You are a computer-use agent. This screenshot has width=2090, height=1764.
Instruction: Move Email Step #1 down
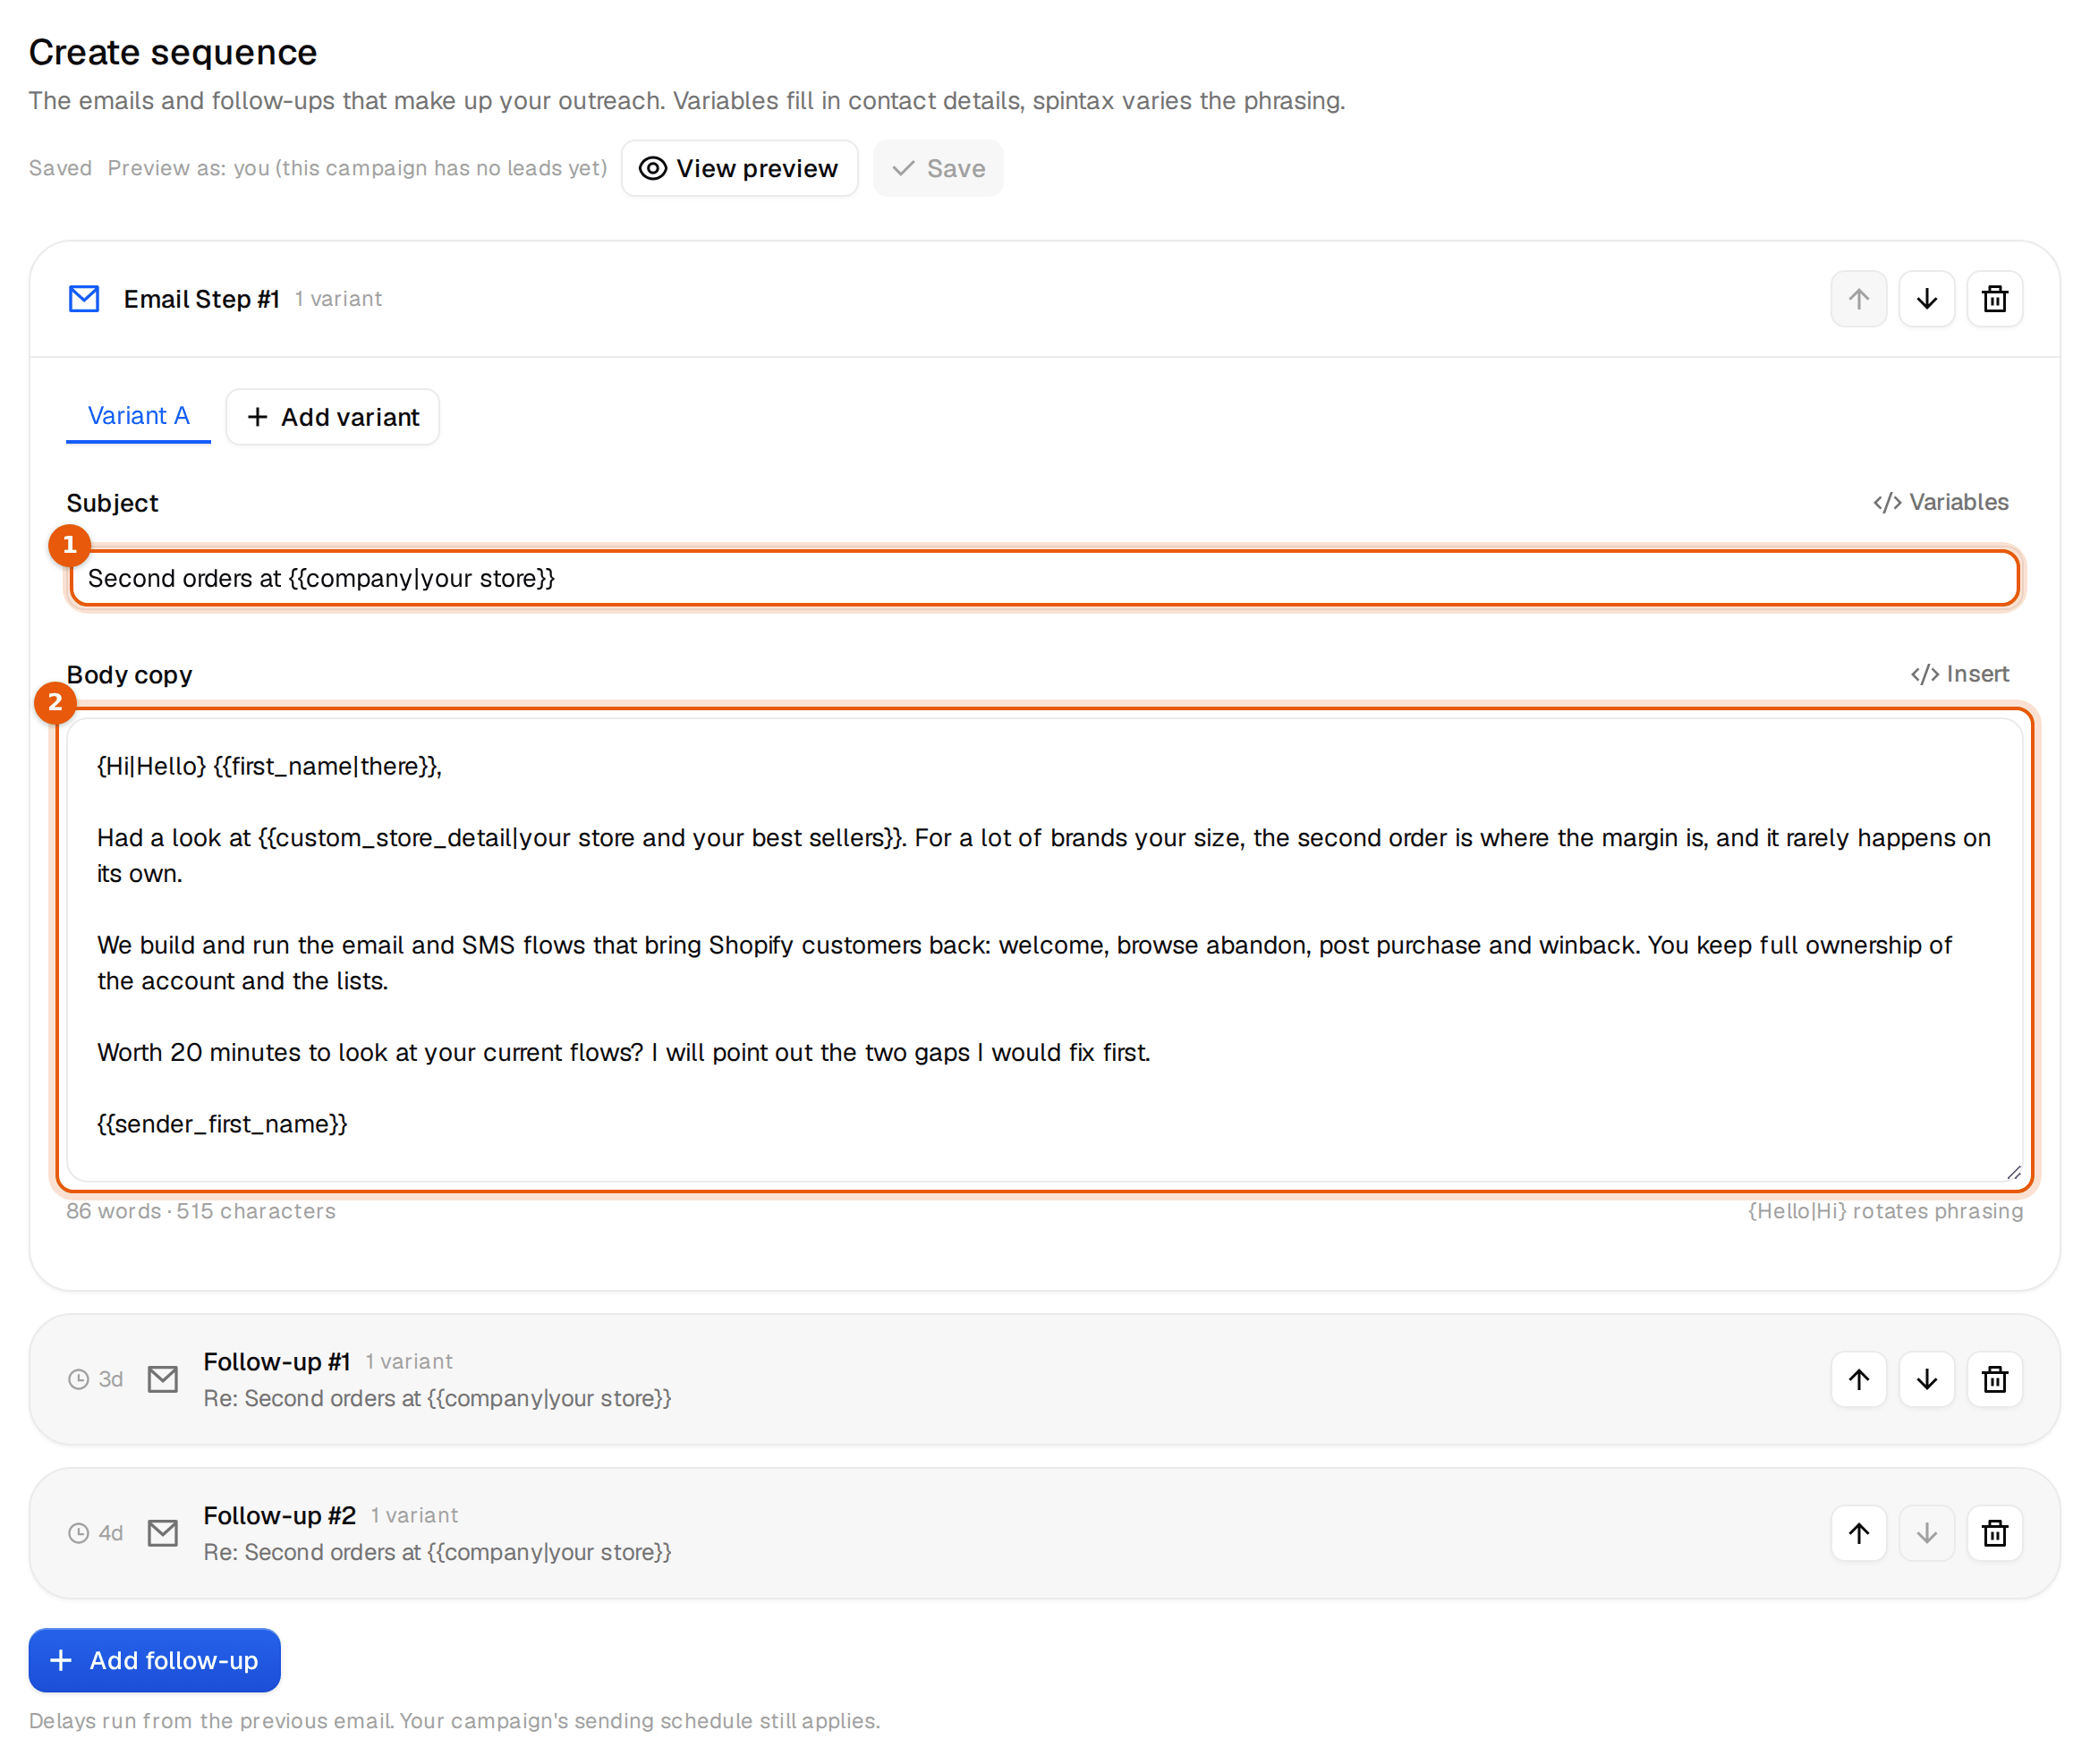pos(1926,299)
